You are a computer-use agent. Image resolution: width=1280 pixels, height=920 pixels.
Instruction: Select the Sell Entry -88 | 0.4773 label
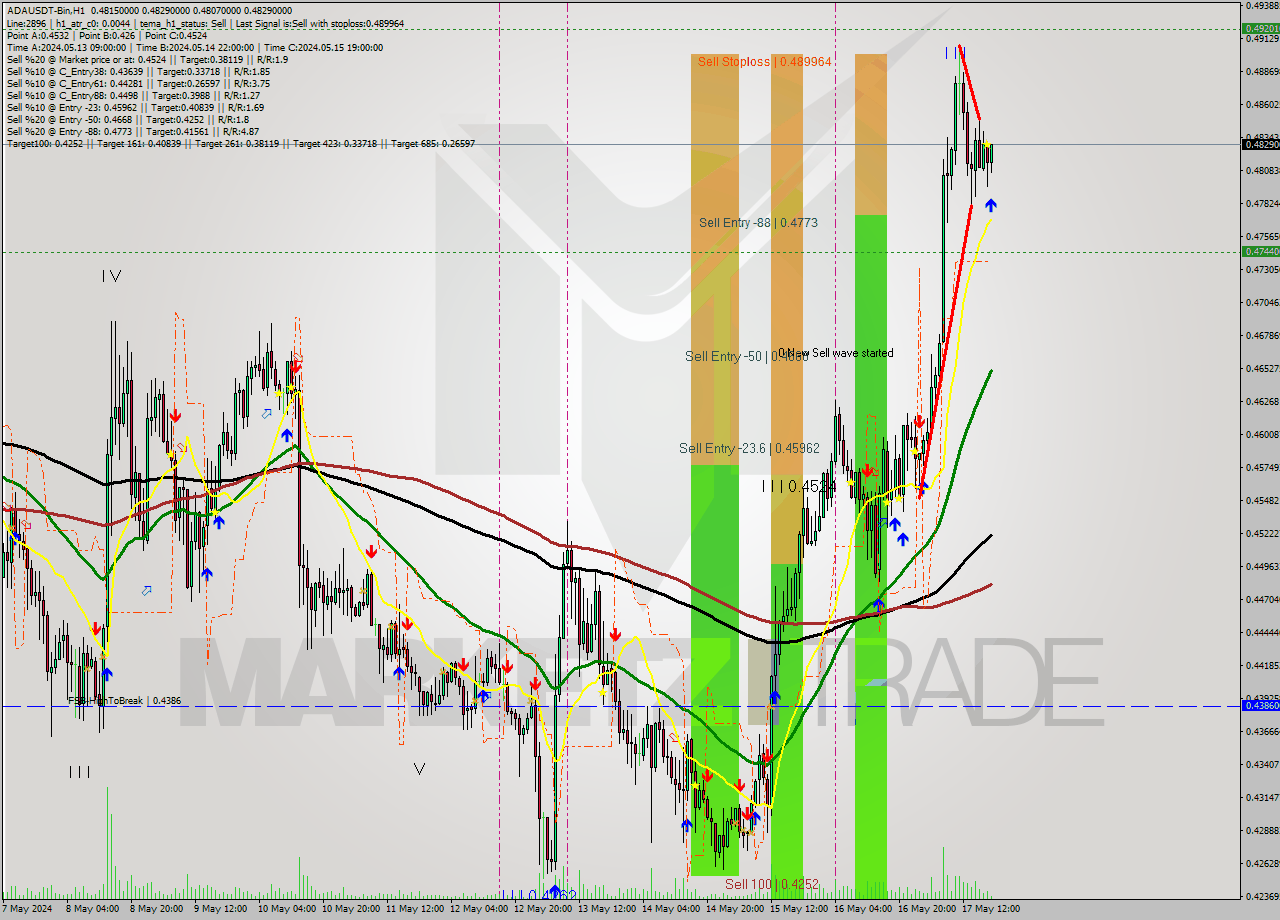(759, 223)
